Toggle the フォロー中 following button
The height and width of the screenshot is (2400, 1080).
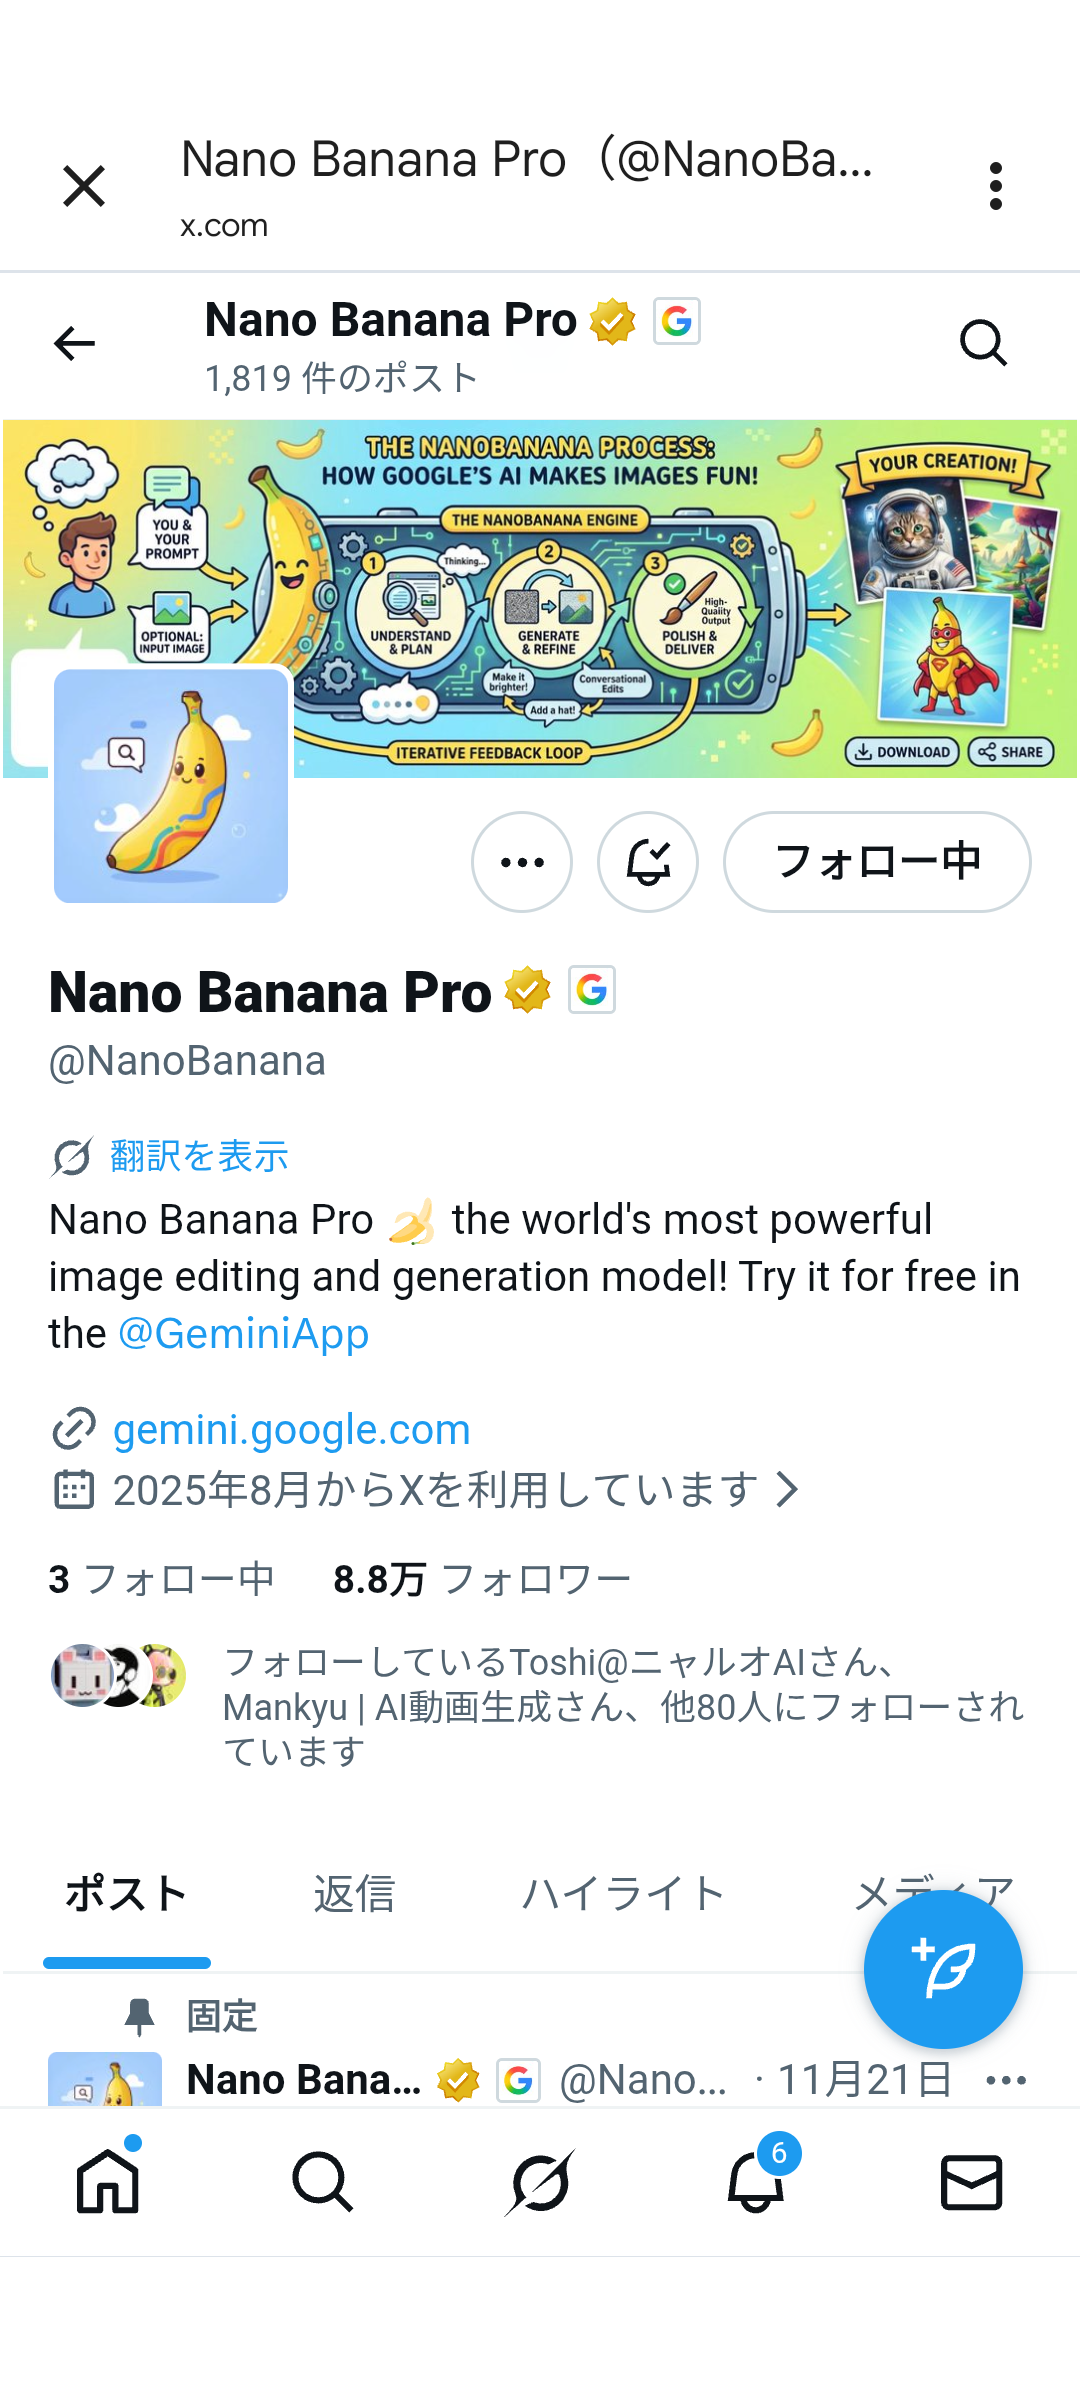click(x=877, y=862)
